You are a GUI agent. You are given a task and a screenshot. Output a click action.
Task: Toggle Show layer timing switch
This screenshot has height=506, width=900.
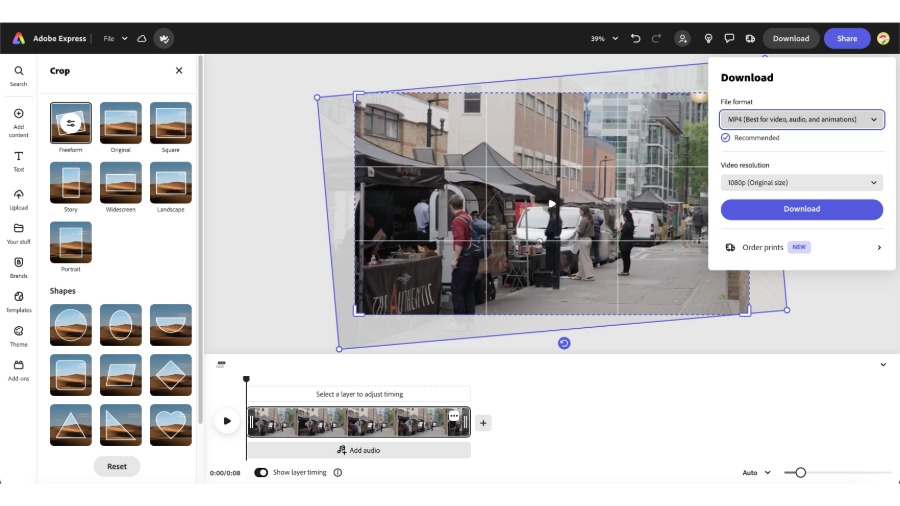(x=261, y=473)
